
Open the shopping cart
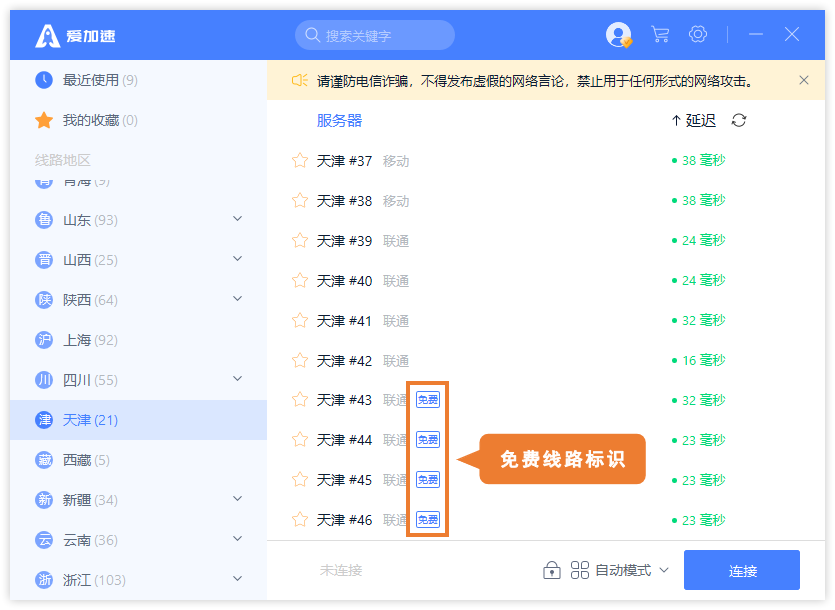click(x=660, y=35)
